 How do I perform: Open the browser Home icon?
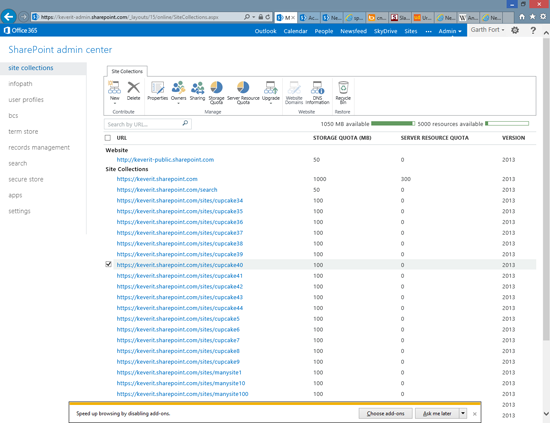click(522, 16)
